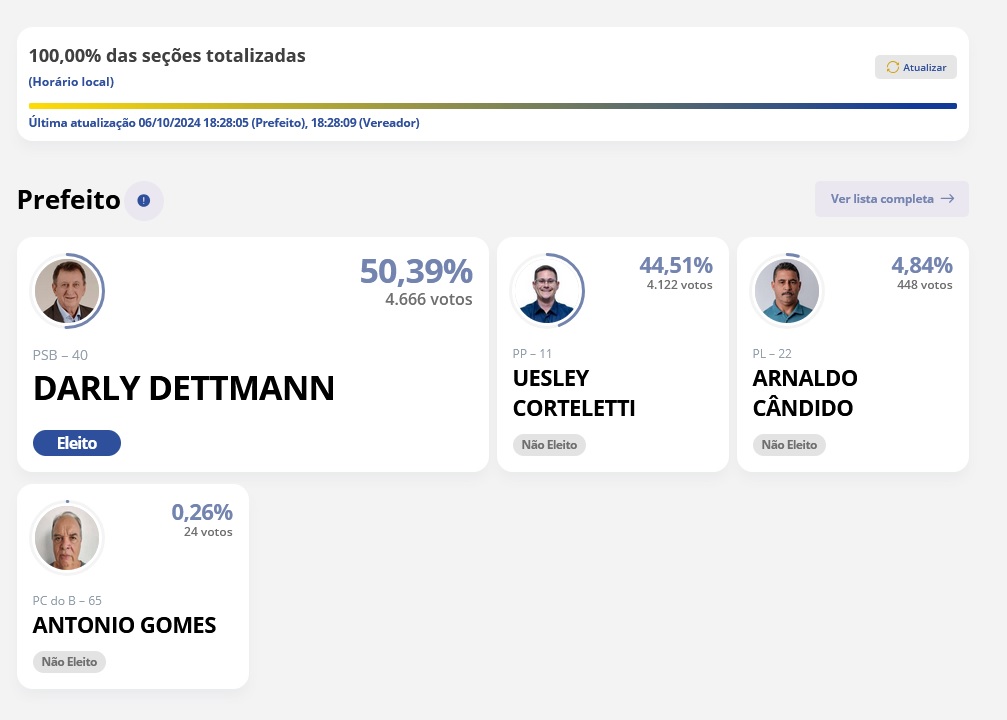Open Darly Dettmann's candidate photo

67,292
